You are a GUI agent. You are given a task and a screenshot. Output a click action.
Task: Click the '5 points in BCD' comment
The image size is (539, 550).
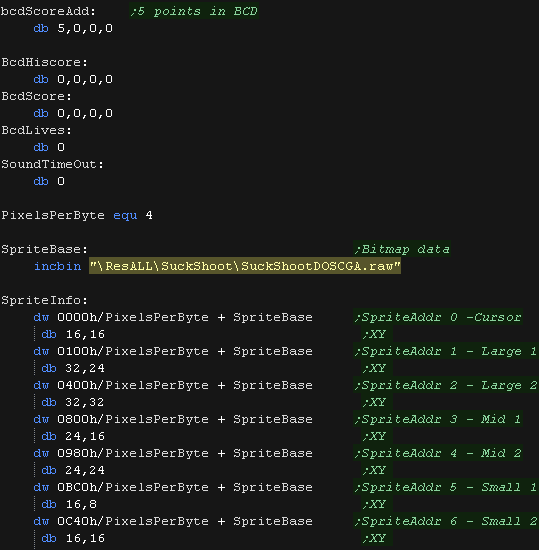[x=194, y=11]
